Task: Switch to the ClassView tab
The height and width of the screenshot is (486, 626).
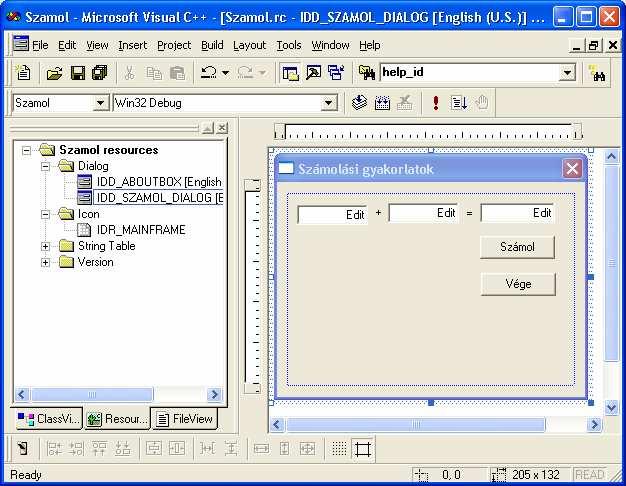Action: [x=49, y=419]
